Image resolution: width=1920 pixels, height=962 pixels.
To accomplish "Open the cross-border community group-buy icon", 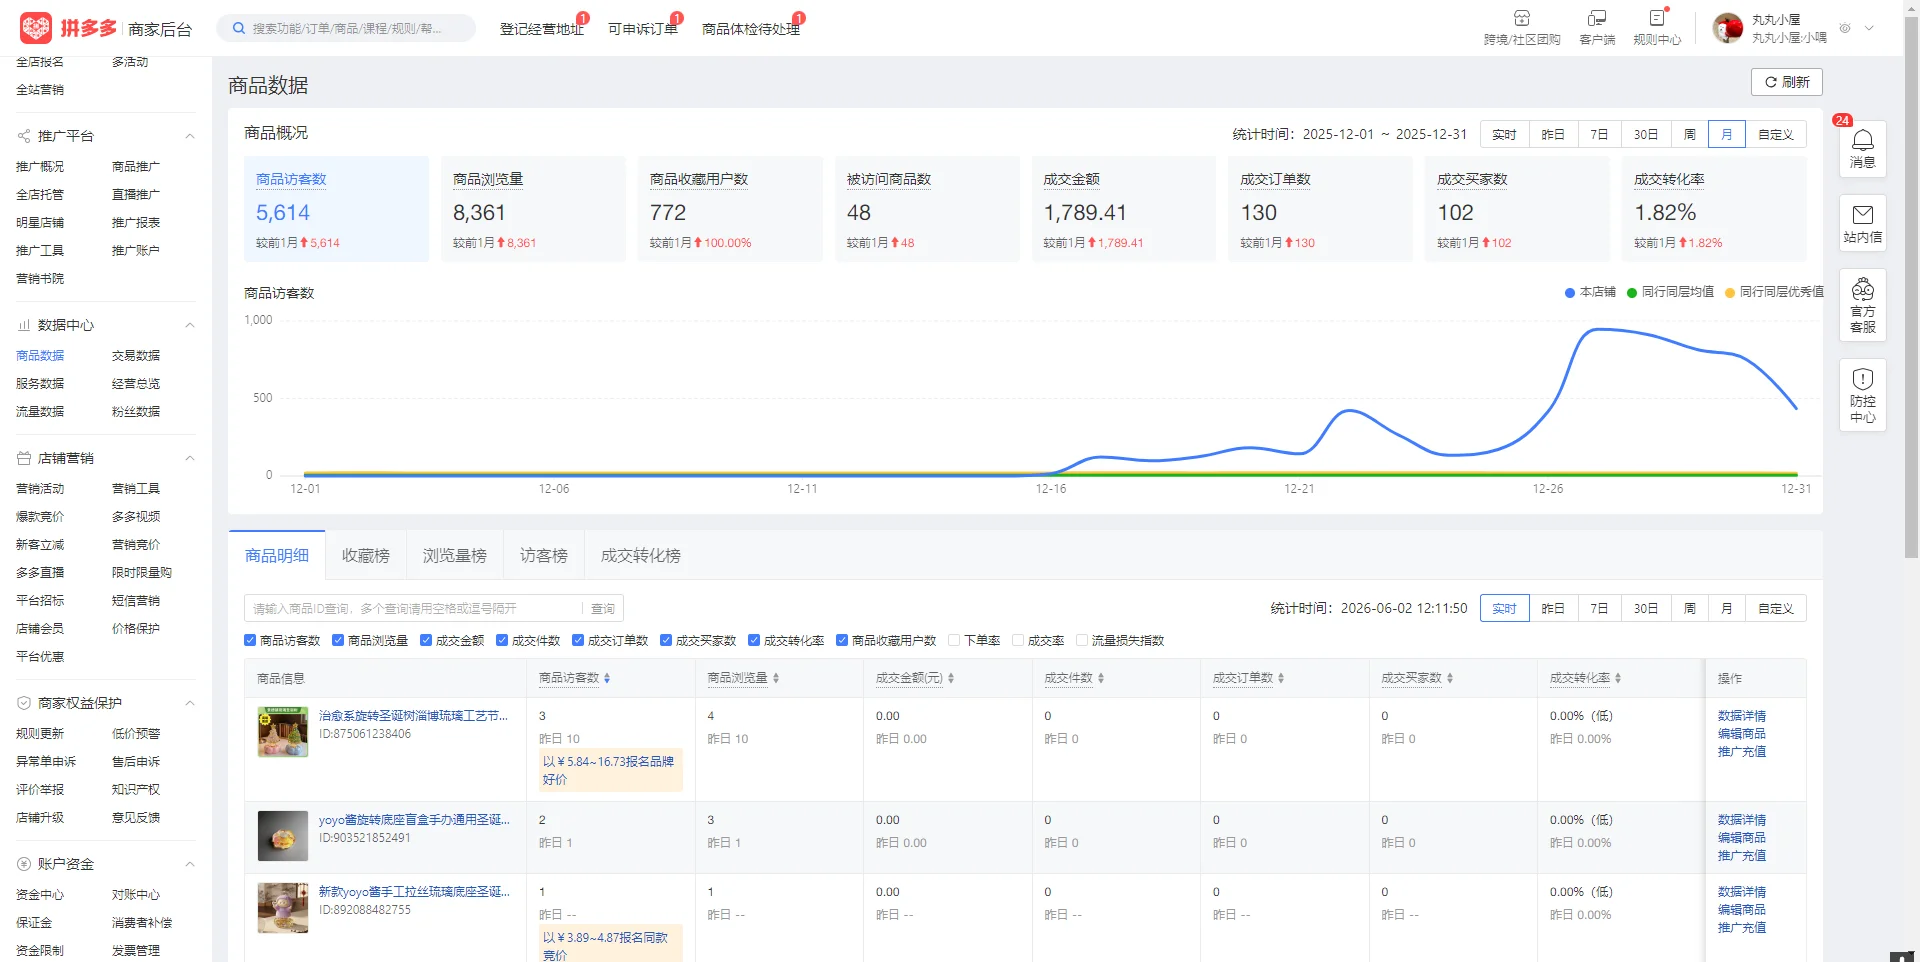I will point(1521,18).
